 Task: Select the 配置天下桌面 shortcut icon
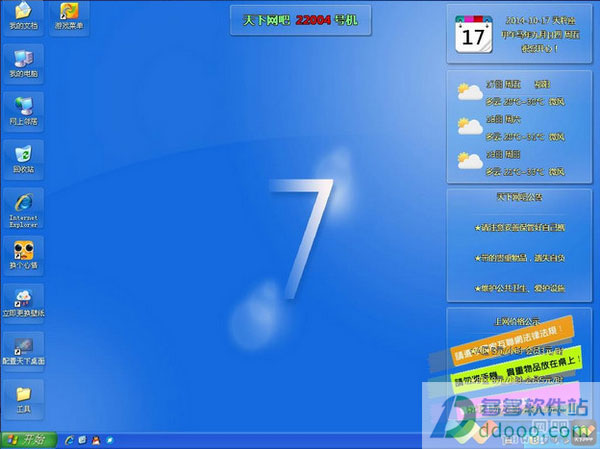click(23, 351)
